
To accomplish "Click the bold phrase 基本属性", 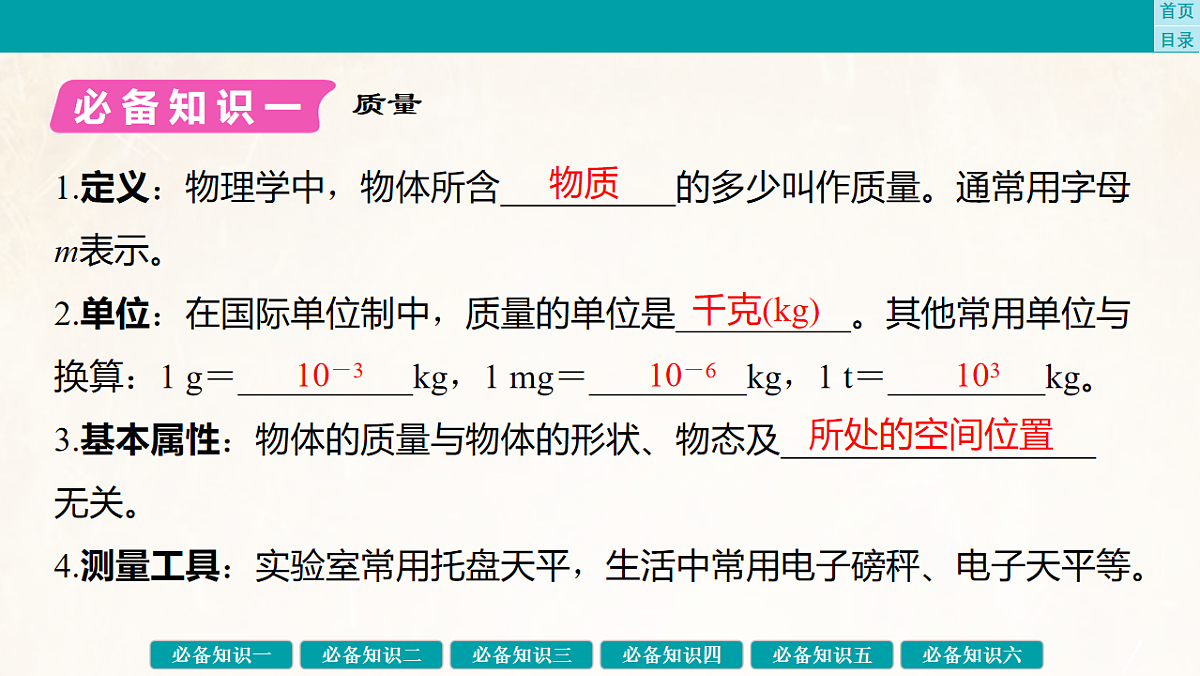I will click(150, 440).
